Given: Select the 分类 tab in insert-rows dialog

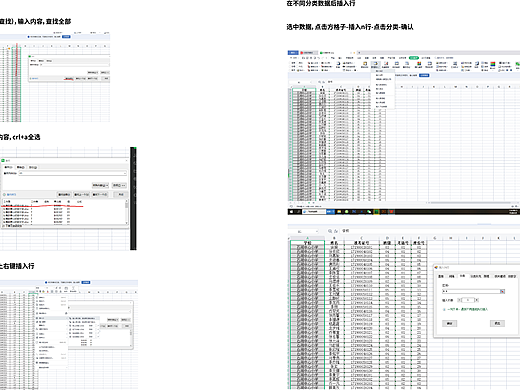Looking at the screenshot, I should [462, 276].
